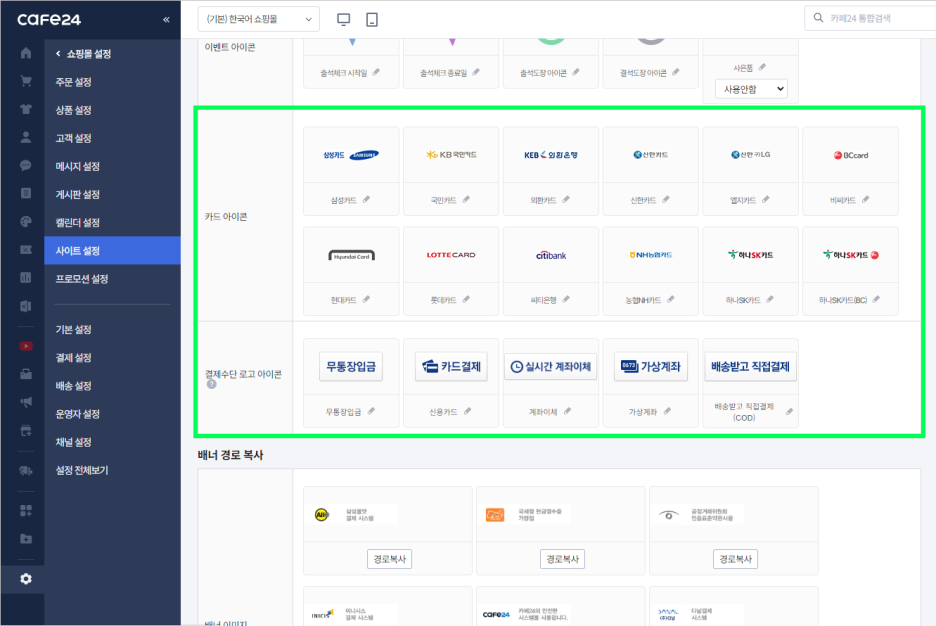The height and width of the screenshot is (626, 936).
Task: Open 운영자 설정 menu
Action: click(78, 414)
